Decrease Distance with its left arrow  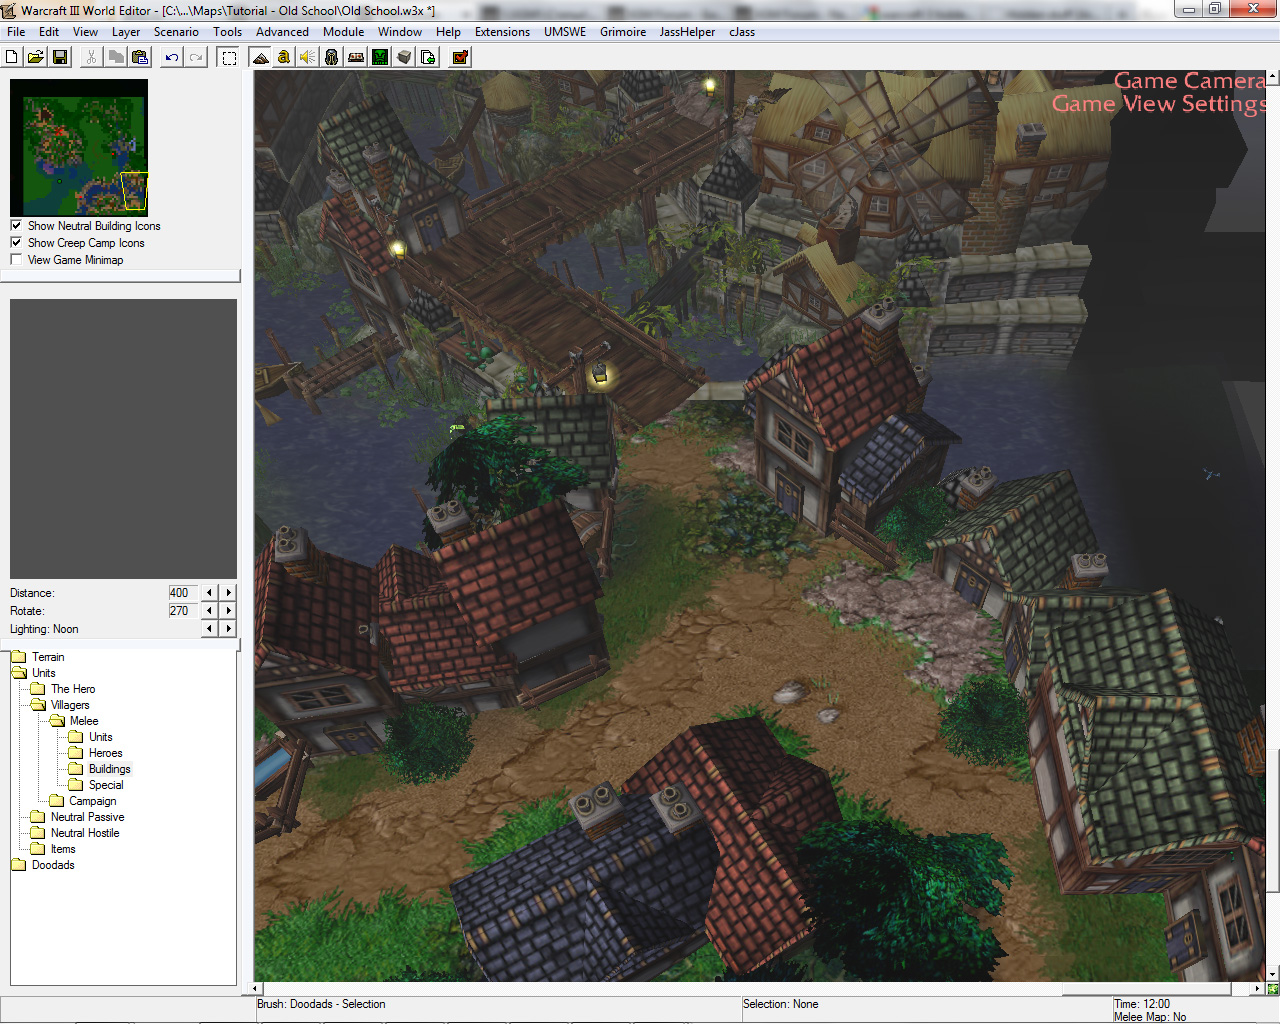[209, 593]
